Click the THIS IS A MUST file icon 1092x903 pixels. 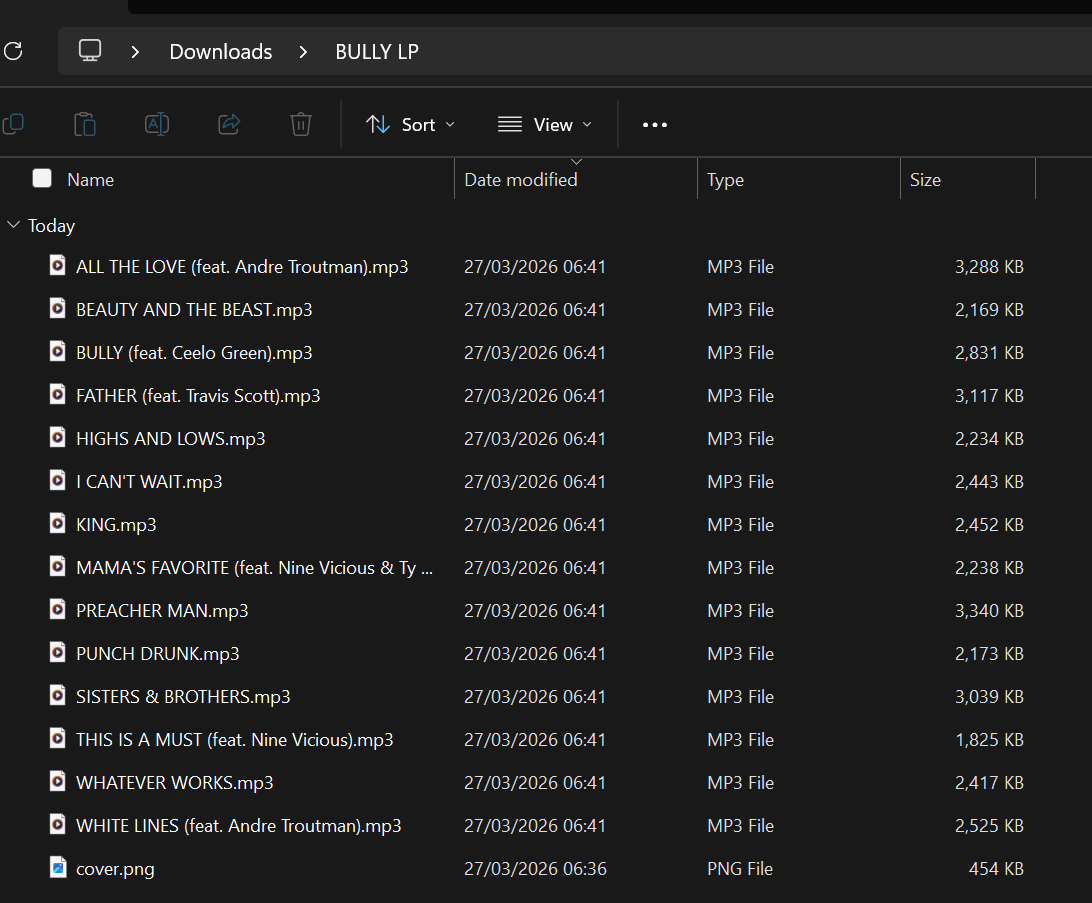[58, 739]
